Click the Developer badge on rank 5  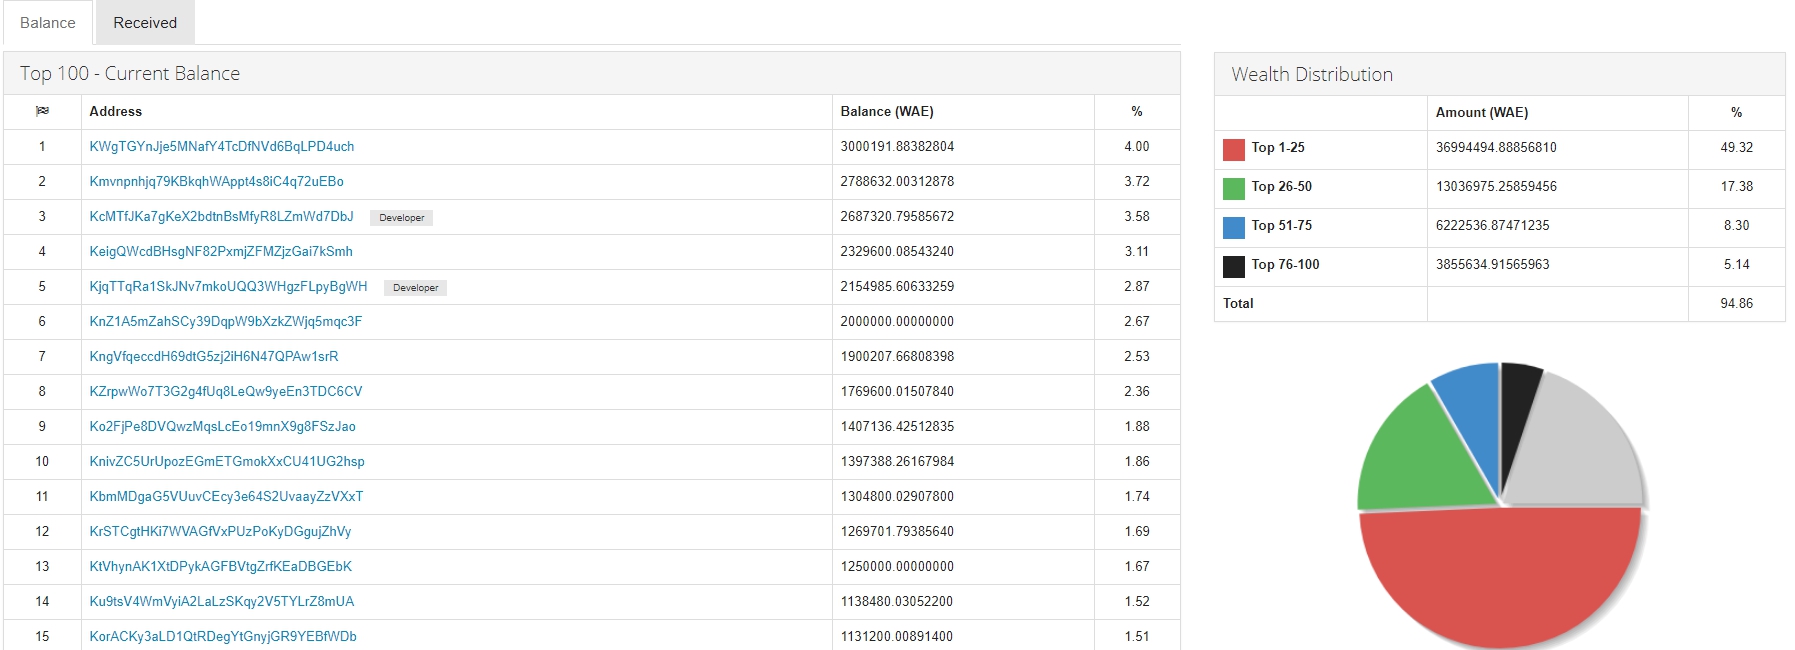point(415,287)
